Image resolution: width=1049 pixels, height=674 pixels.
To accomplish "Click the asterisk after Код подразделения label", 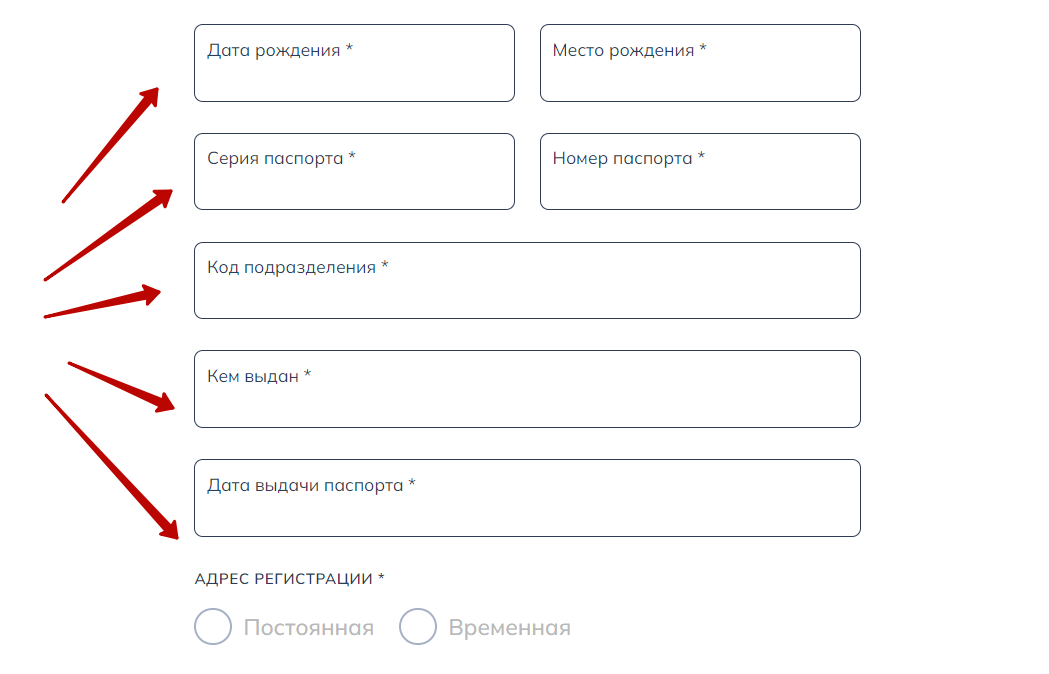I will click(x=385, y=267).
